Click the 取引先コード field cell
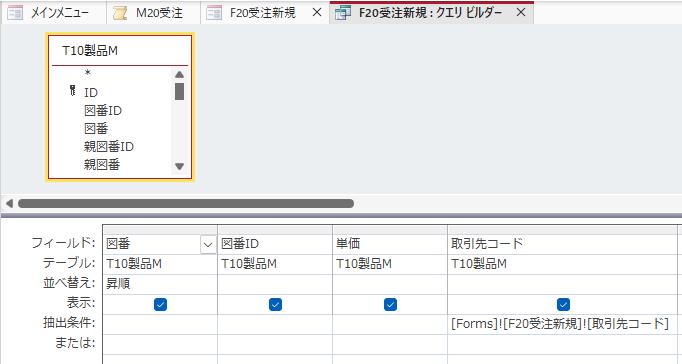 (x=562, y=244)
